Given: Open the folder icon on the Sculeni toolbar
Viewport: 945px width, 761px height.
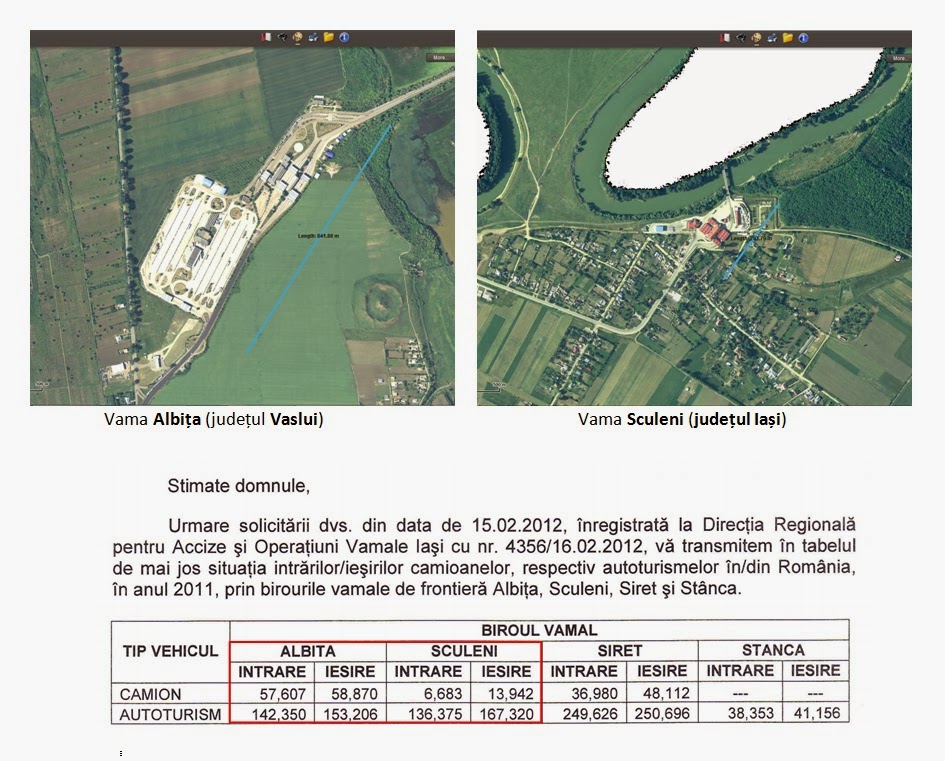Looking at the screenshot, I should [x=788, y=38].
